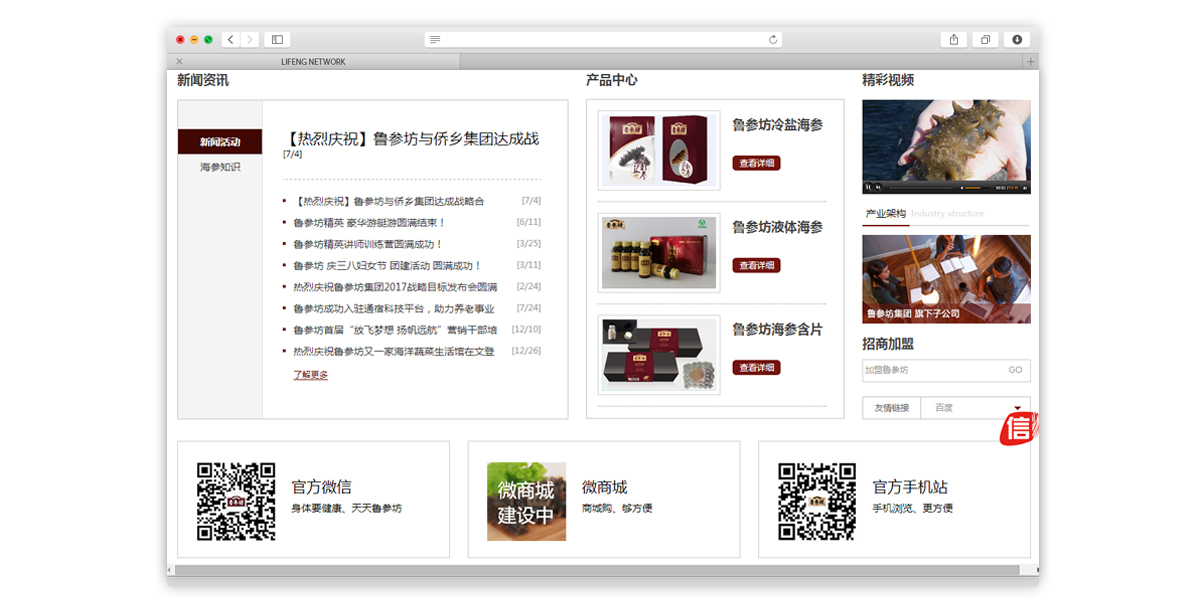1190x615 pixels.
Task: Open the downloads arrow icon
Action: point(1017,40)
